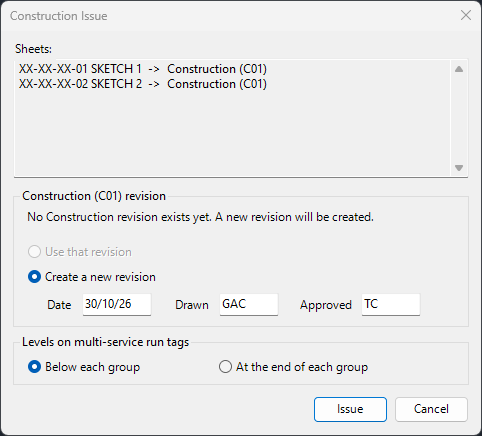Screen dimensions: 482x436
Task: Select the XX-XX-XX-01 SKETCH 1 sheet row
Action: (143, 69)
